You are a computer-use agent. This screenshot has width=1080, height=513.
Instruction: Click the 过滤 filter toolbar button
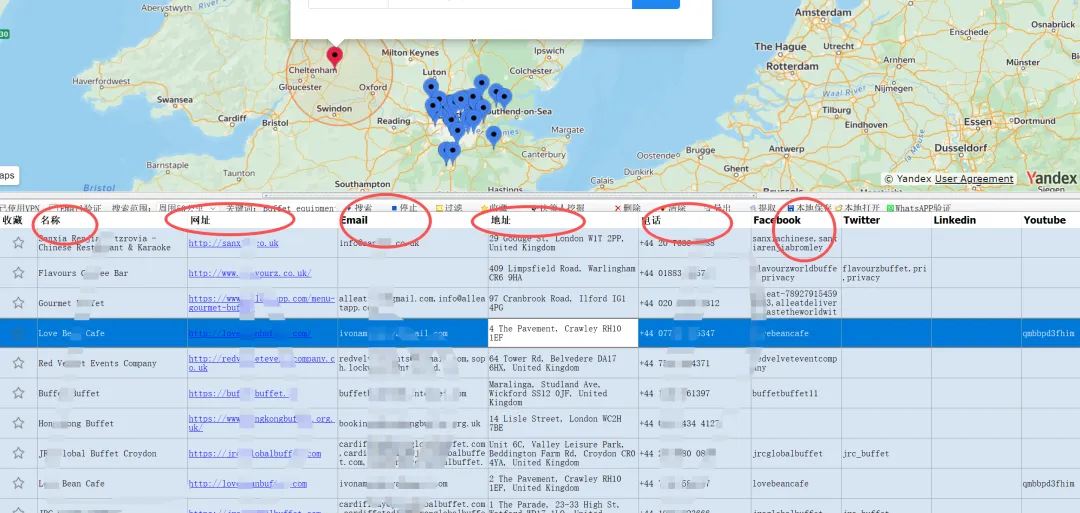[448, 207]
